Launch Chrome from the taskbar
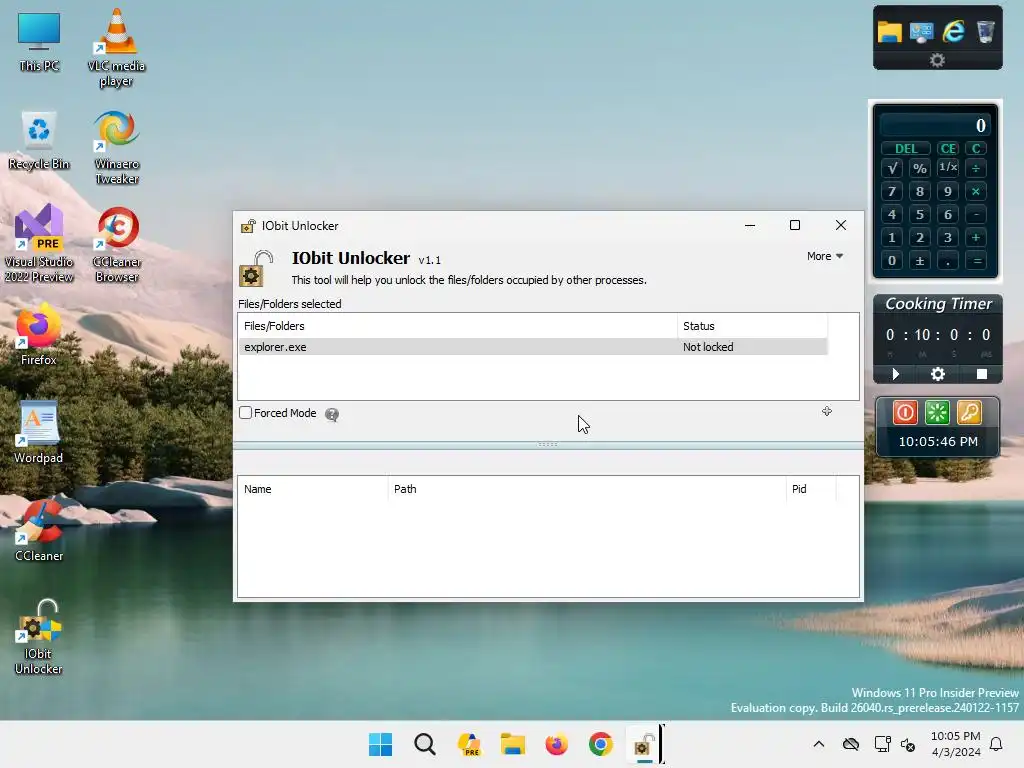 [x=600, y=744]
